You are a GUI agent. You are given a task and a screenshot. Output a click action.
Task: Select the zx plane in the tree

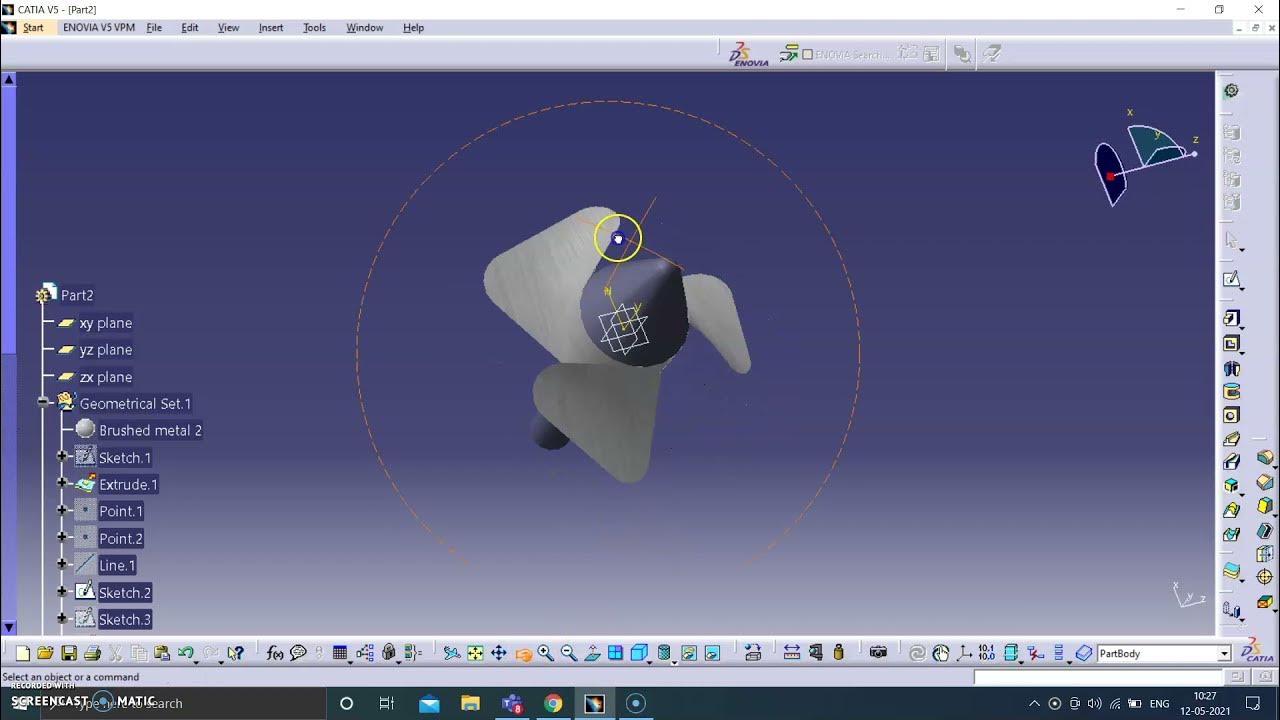106,377
